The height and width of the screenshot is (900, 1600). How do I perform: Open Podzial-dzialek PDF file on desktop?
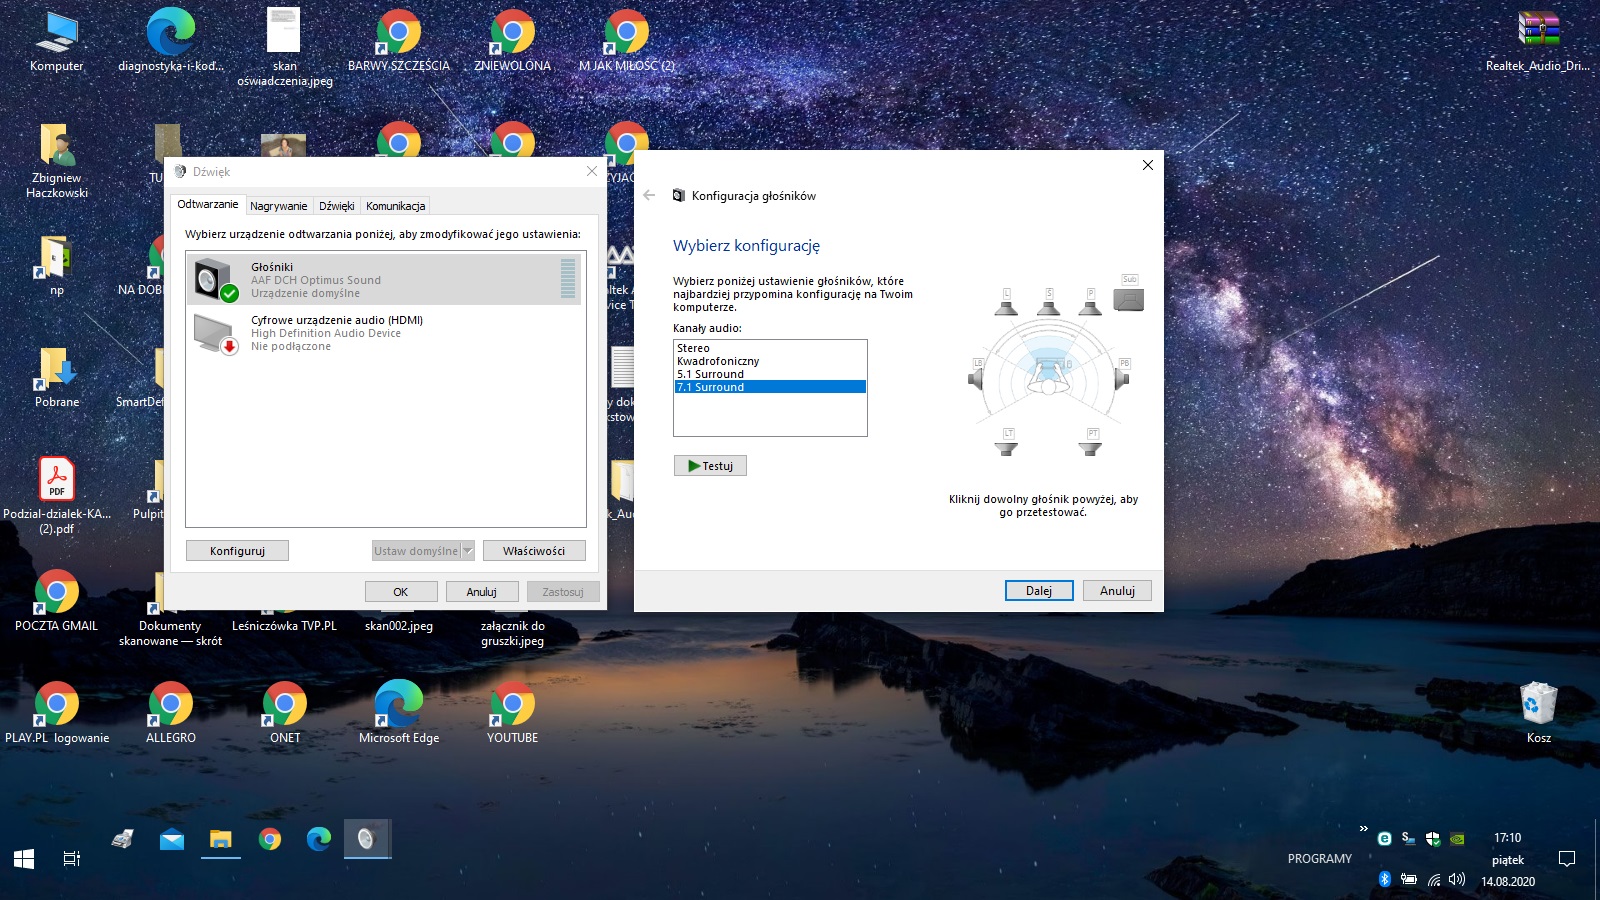(x=57, y=495)
